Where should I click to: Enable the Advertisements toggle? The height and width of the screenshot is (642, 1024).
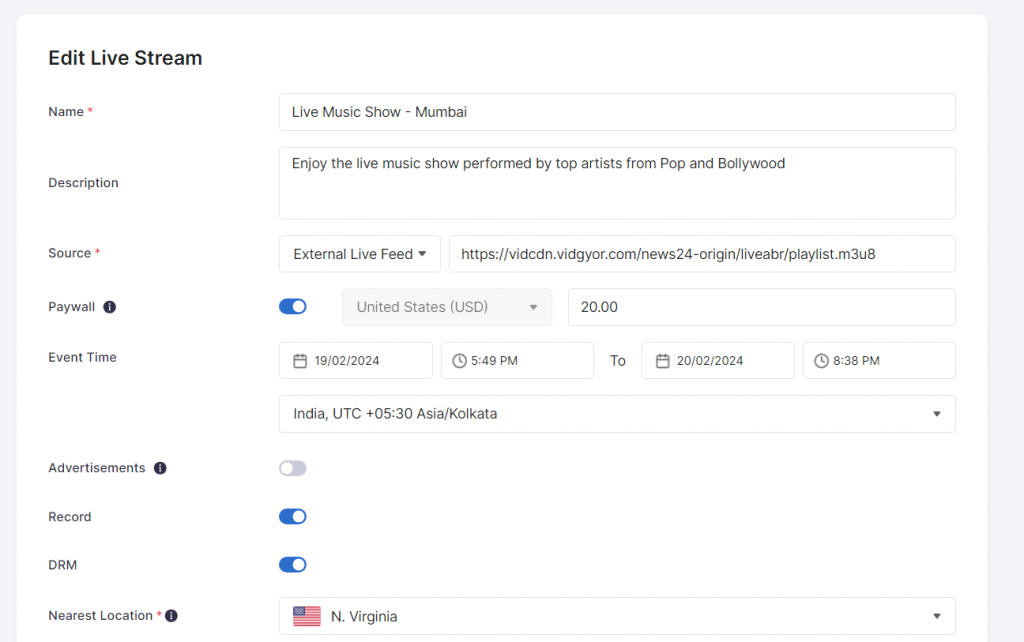pyautogui.click(x=292, y=467)
